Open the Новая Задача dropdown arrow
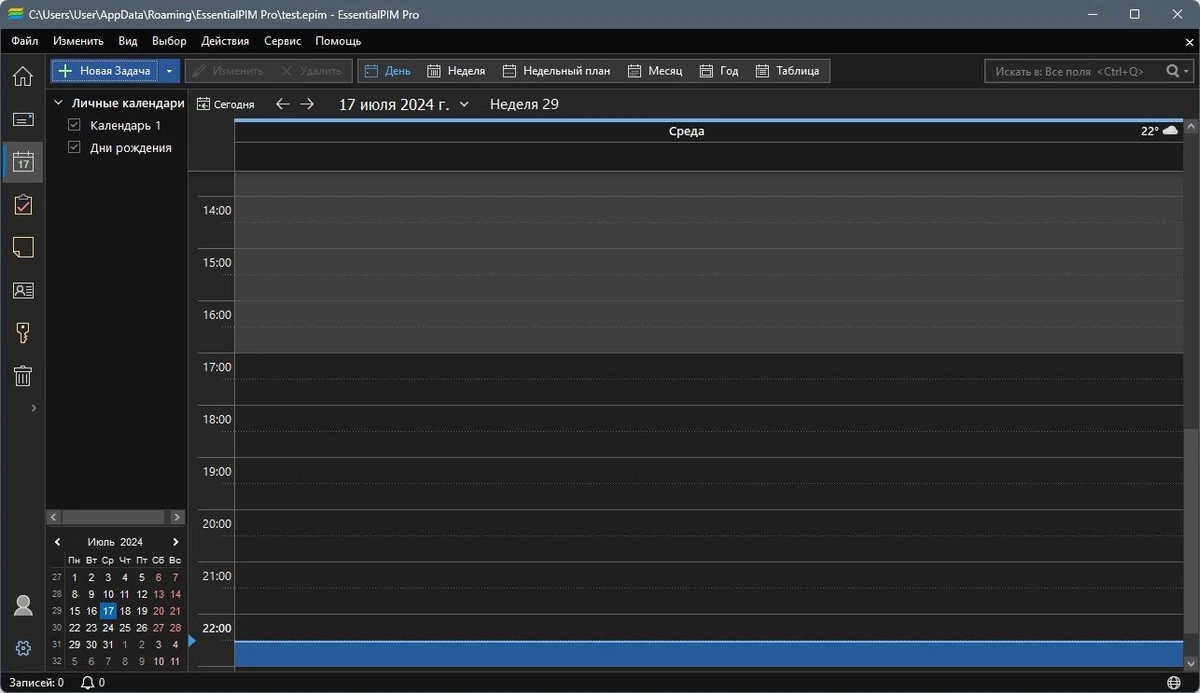The width and height of the screenshot is (1200, 693). point(169,71)
